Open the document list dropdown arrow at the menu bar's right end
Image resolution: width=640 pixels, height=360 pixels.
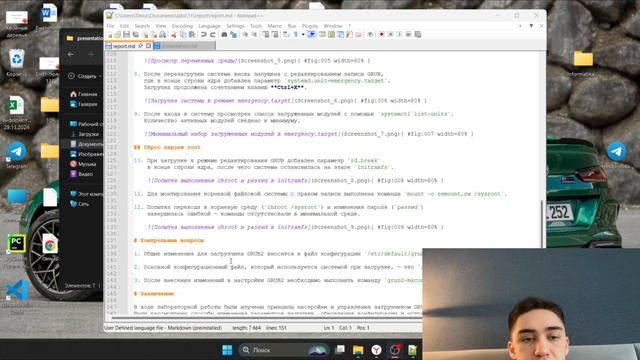pyautogui.click(x=531, y=26)
